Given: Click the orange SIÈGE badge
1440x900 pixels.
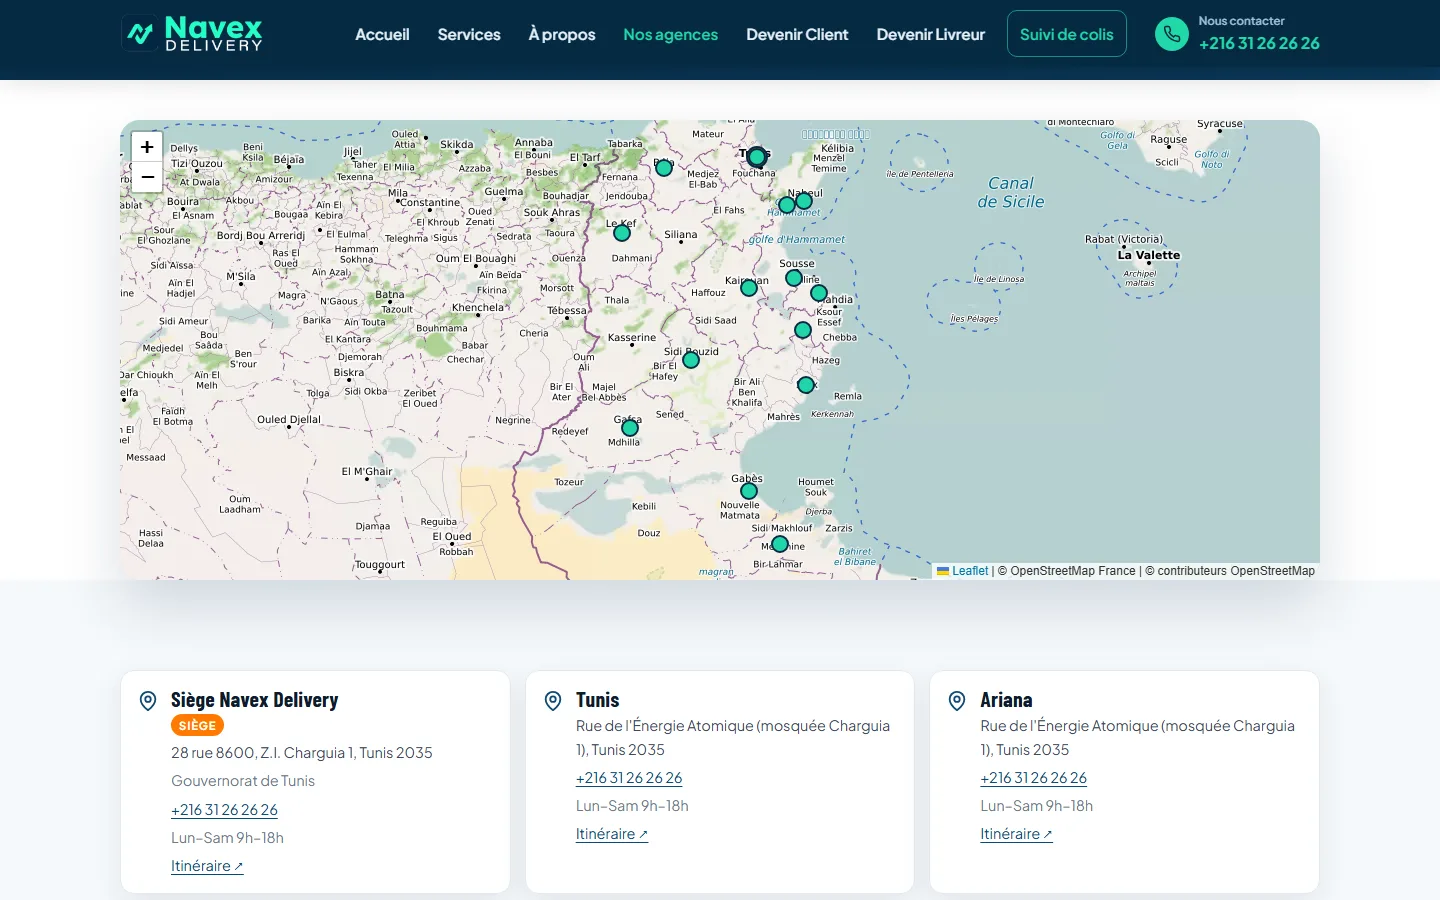Looking at the screenshot, I should tap(197, 726).
